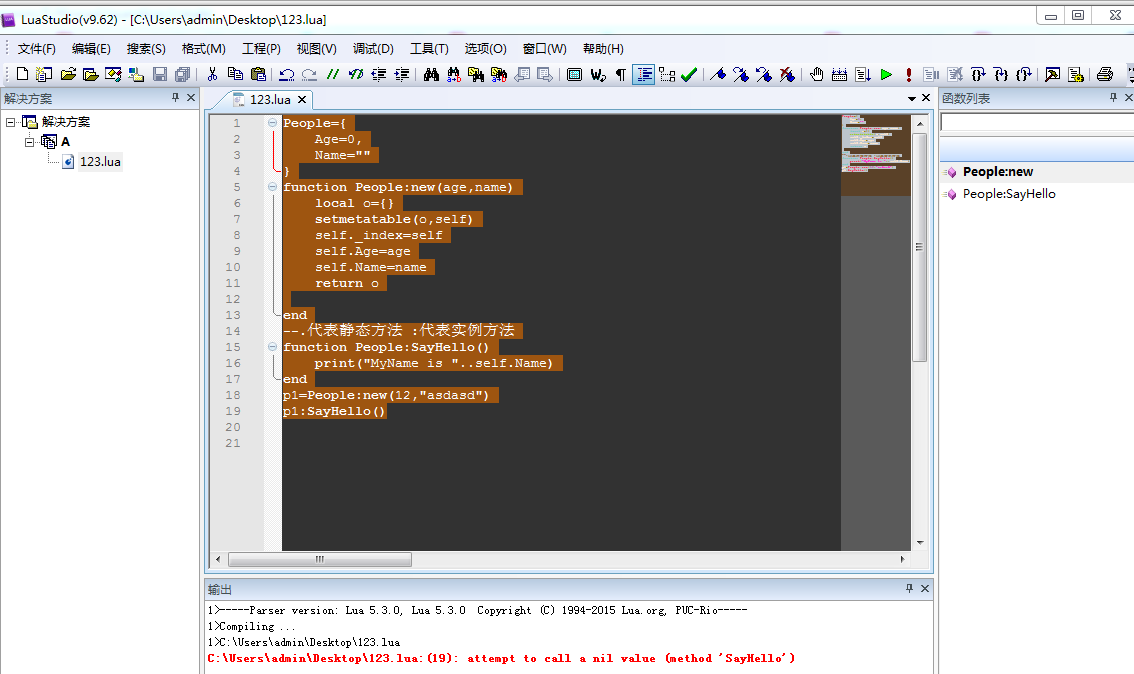Fold the People table block at line 1

(x=273, y=123)
